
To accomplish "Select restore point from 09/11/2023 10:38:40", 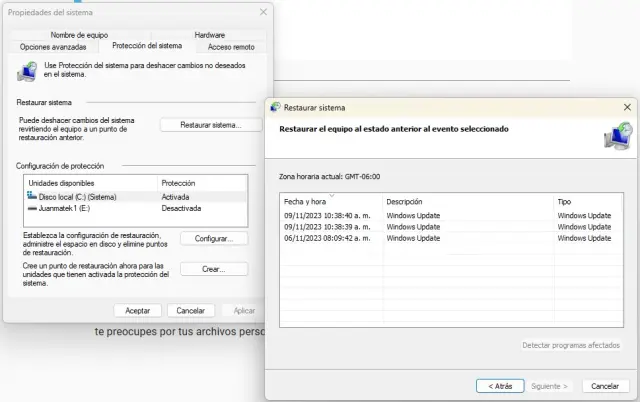I will pos(331,215).
